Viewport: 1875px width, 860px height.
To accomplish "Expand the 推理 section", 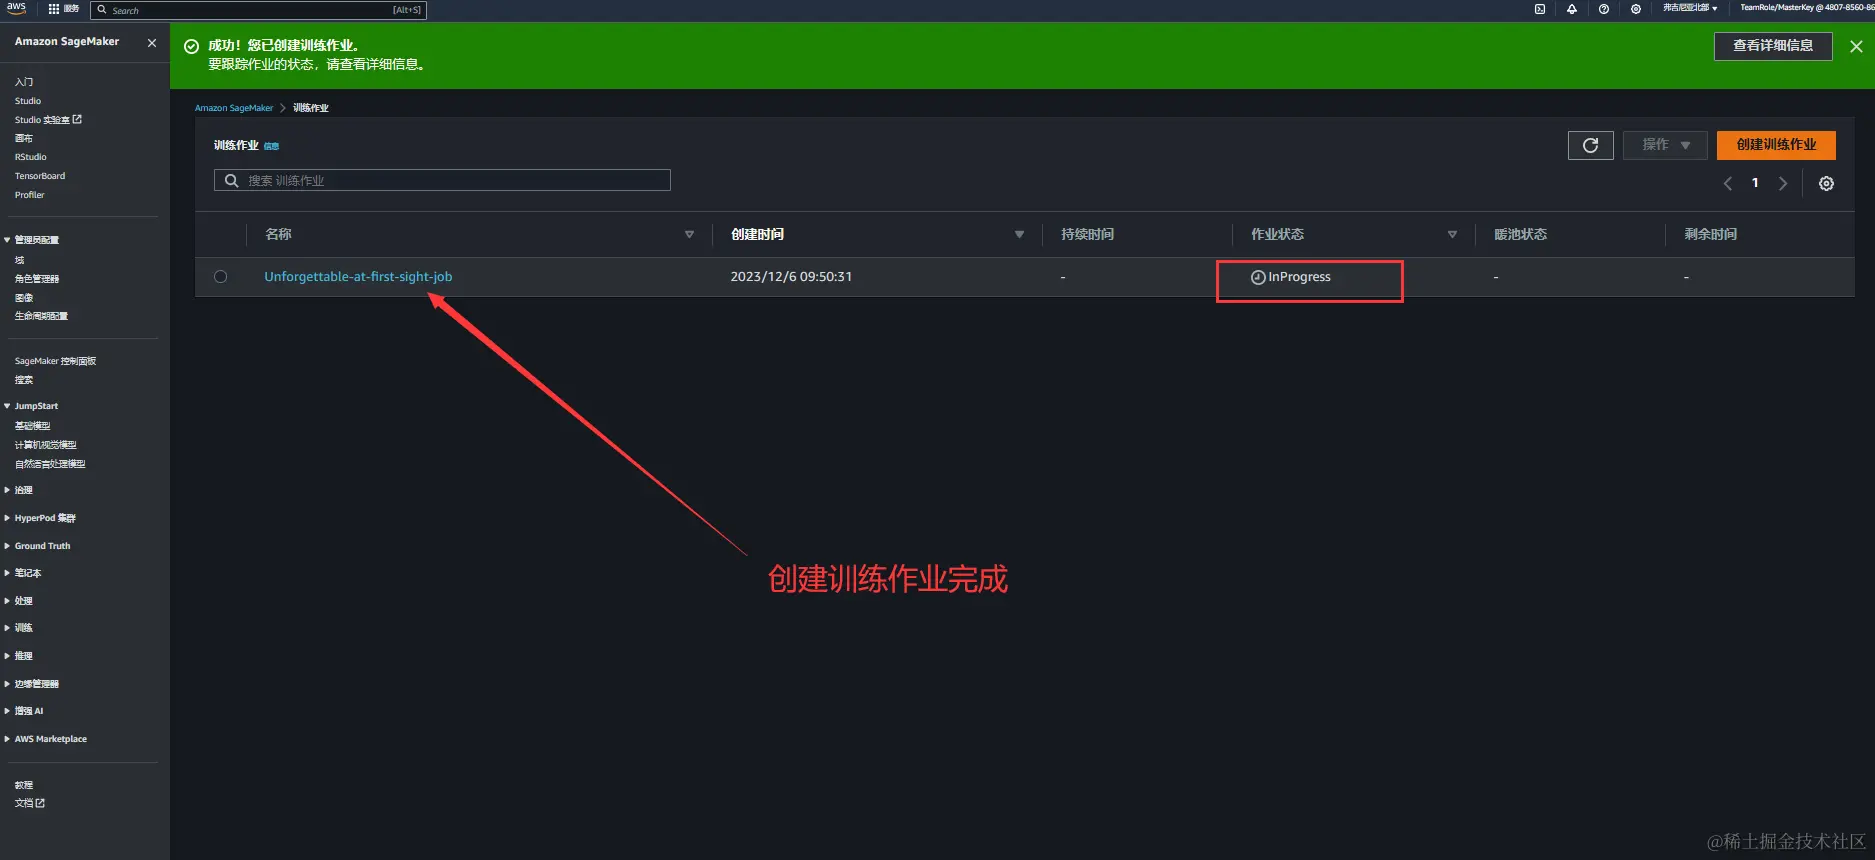I will coord(7,656).
